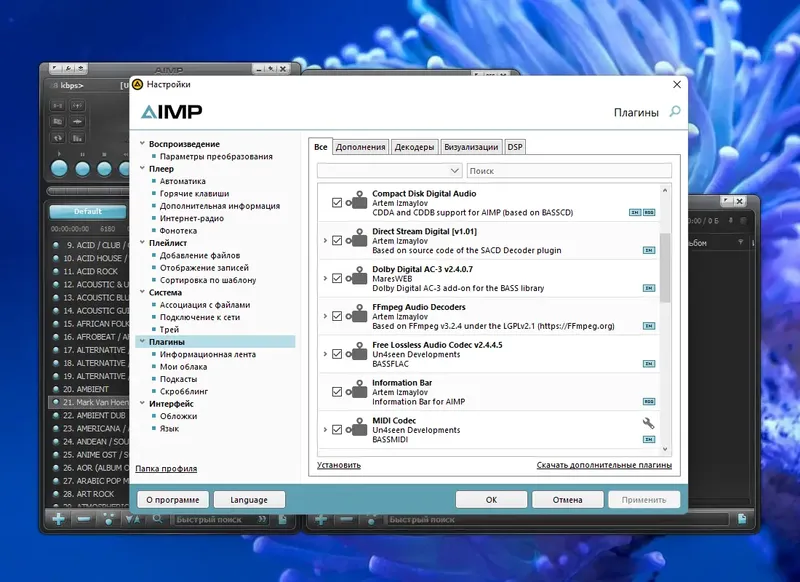Select Интернет-радио in the settings tree

tap(192, 218)
